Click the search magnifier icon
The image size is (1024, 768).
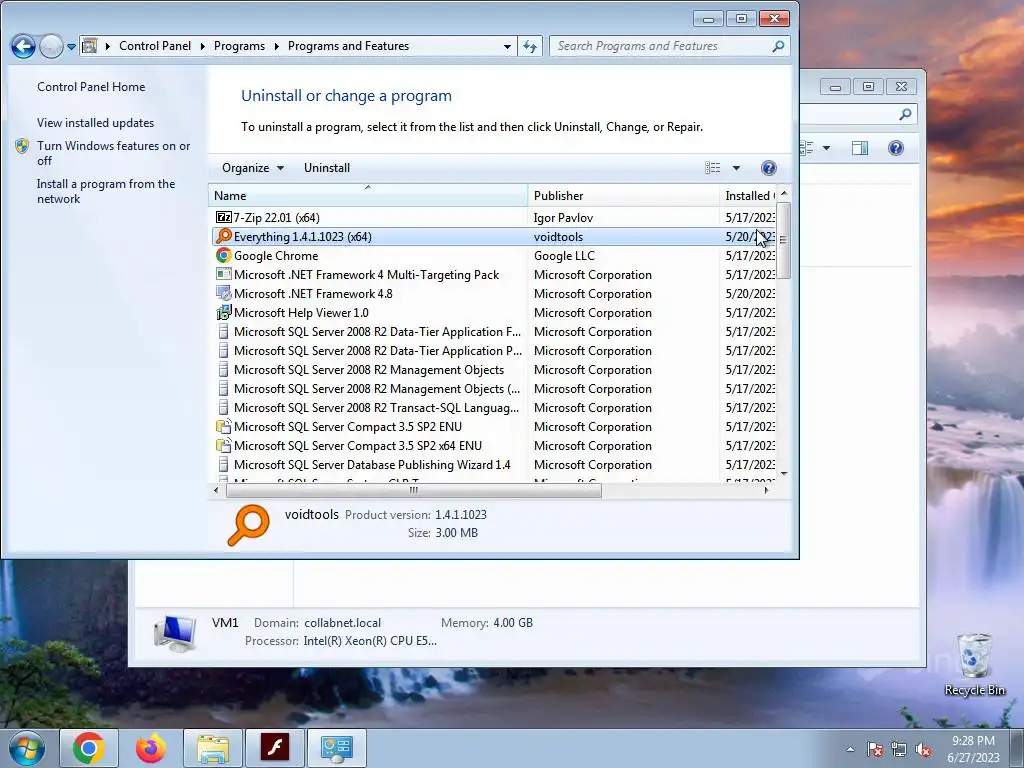point(778,46)
